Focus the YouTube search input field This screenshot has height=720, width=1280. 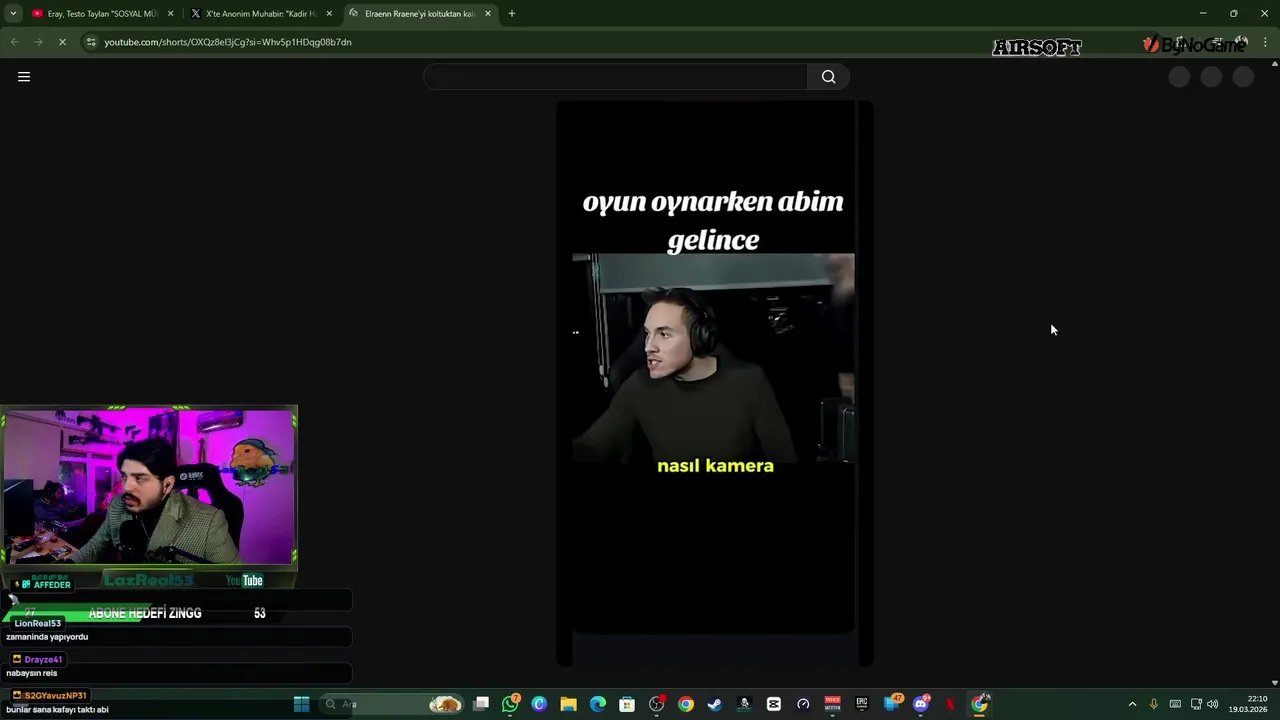click(615, 77)
